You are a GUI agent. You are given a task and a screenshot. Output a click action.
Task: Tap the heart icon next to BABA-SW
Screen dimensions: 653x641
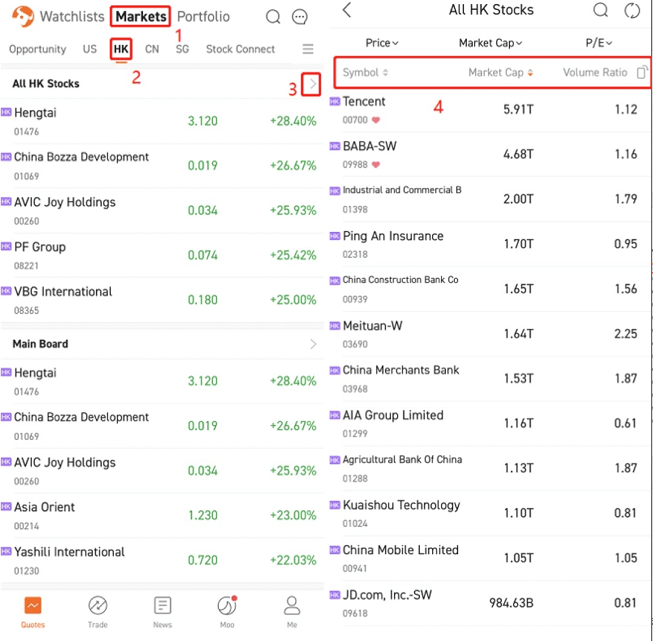[376, 165]
